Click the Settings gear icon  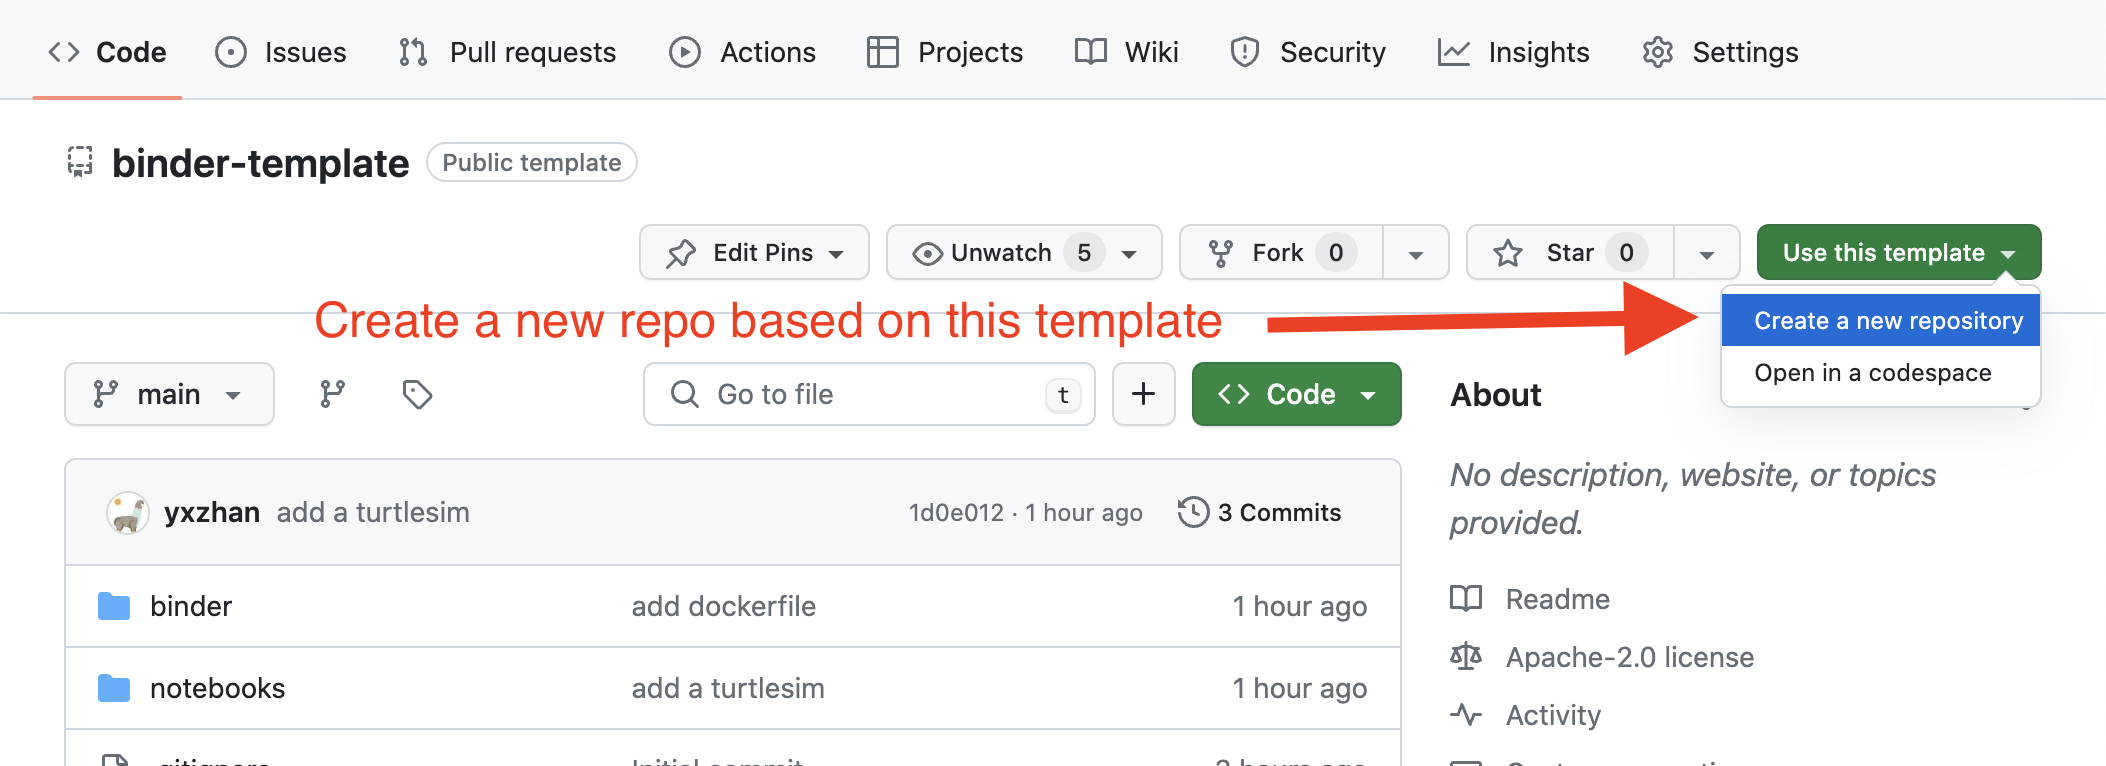click(1657, 52)
